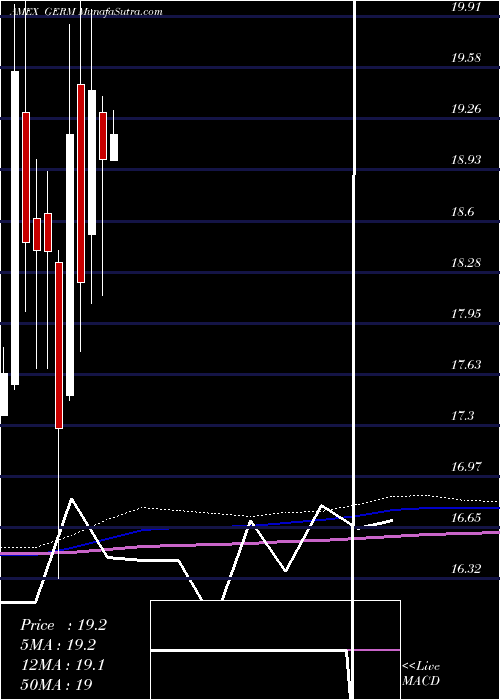500x700 pixels.
Task: Click the Price : 19.2 readout
Action: click(63, 625)
